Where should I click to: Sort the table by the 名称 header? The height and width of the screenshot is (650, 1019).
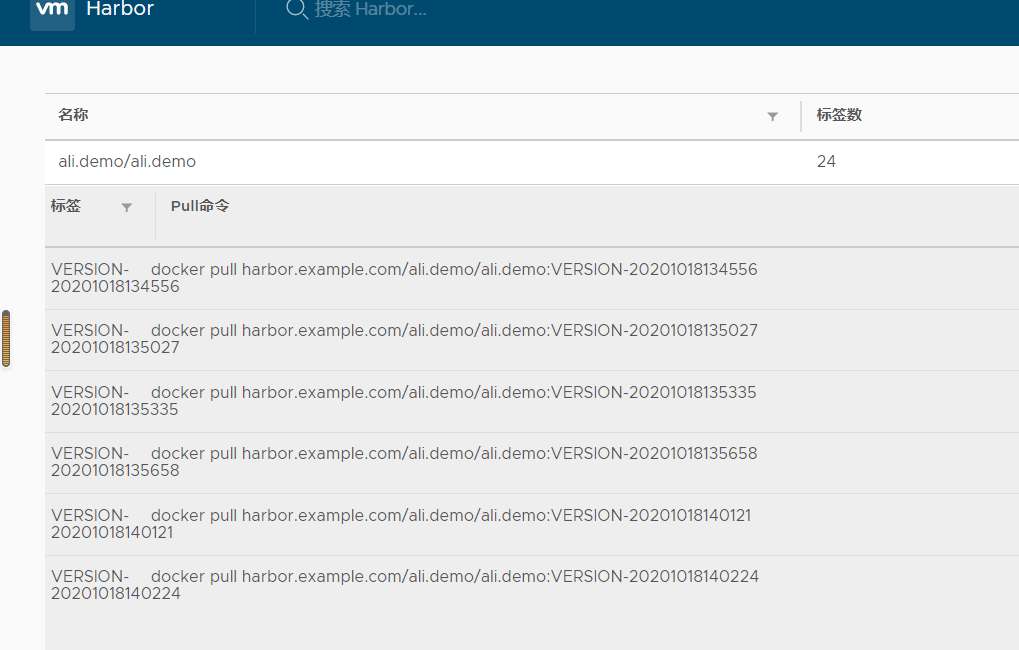[x=72, y=115]
